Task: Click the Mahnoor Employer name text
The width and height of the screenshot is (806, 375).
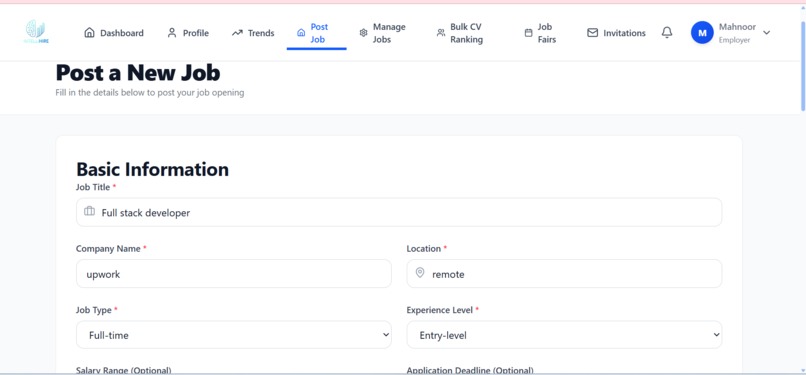Action: tap(737, 33)
